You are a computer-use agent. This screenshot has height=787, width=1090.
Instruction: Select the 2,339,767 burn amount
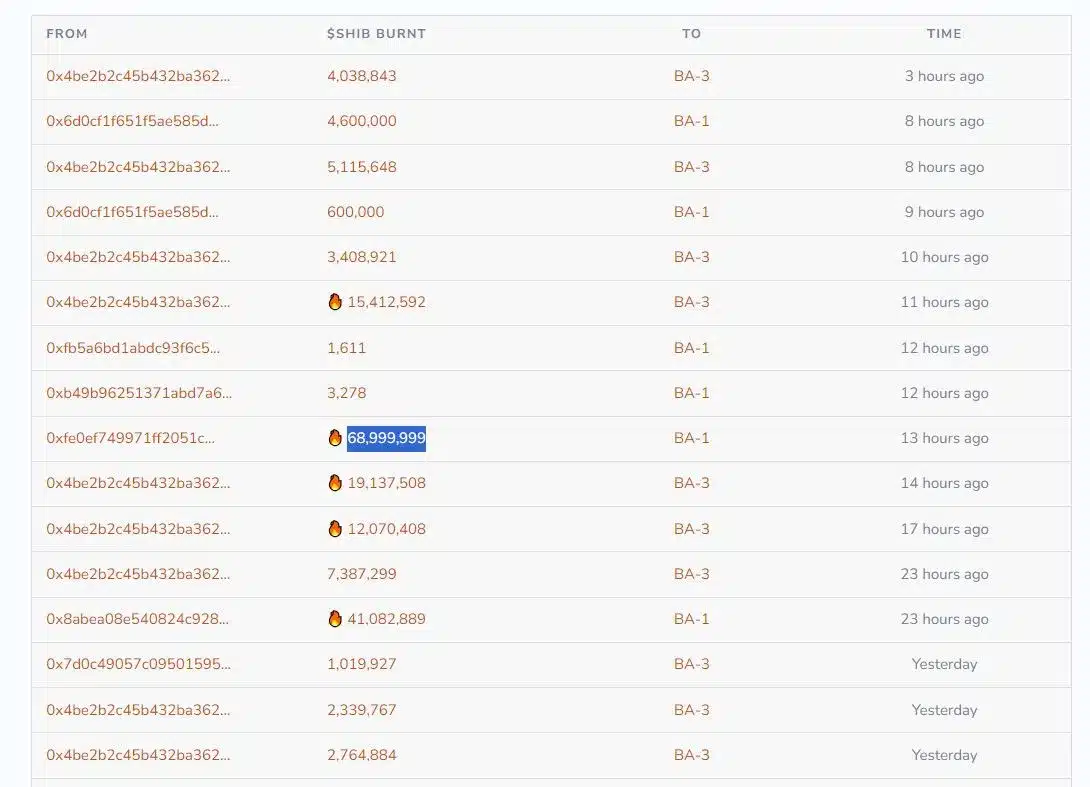click(361, 710)
